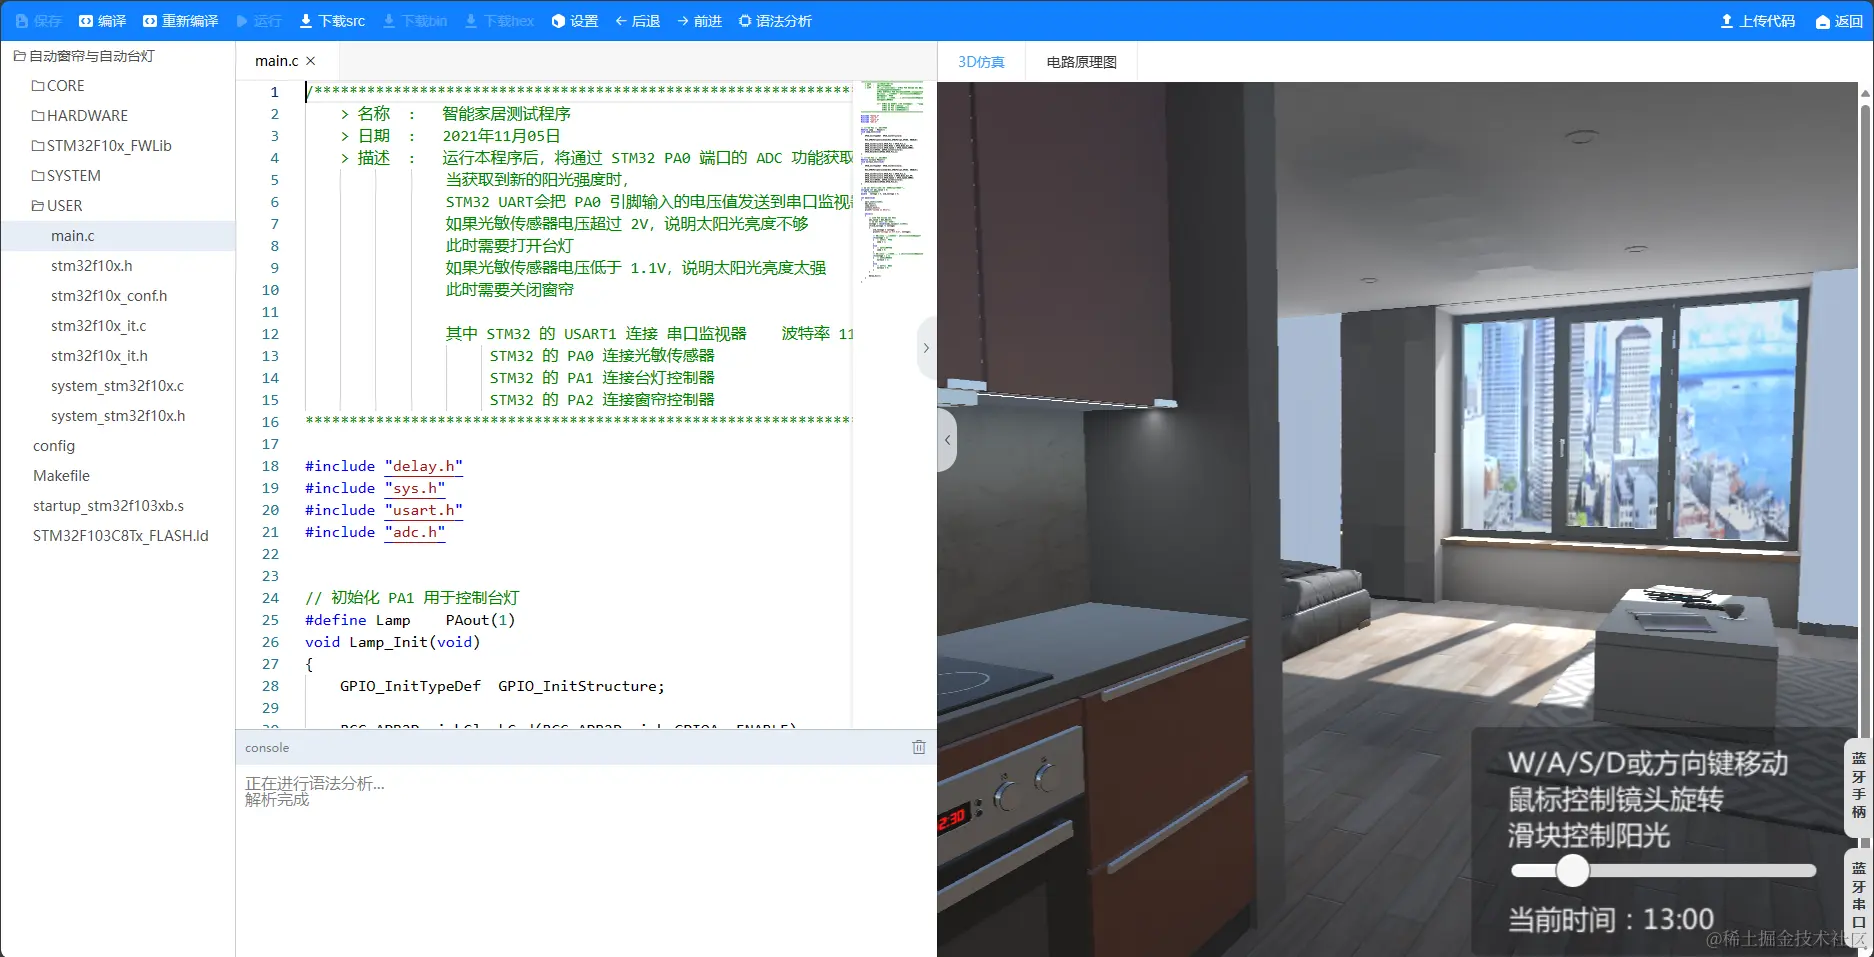Collapse the USER folder
This screenshot has height=957, width=1874.
[x=57, y=206]
